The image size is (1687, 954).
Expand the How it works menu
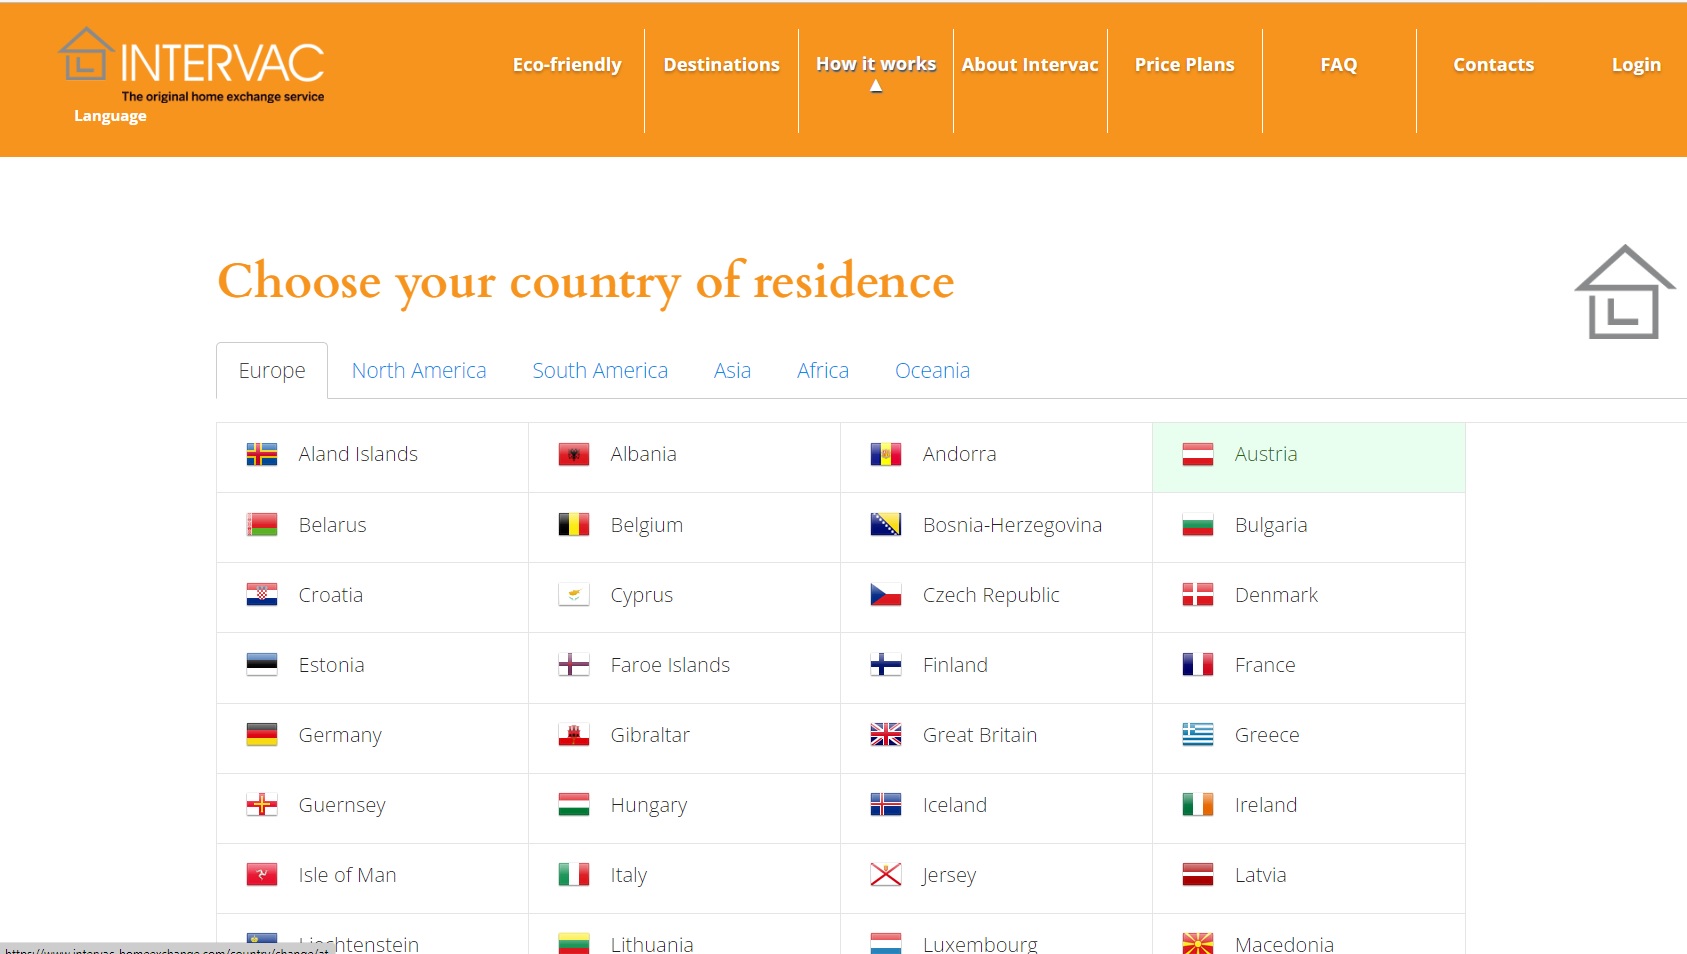click(x=875, y=65)
